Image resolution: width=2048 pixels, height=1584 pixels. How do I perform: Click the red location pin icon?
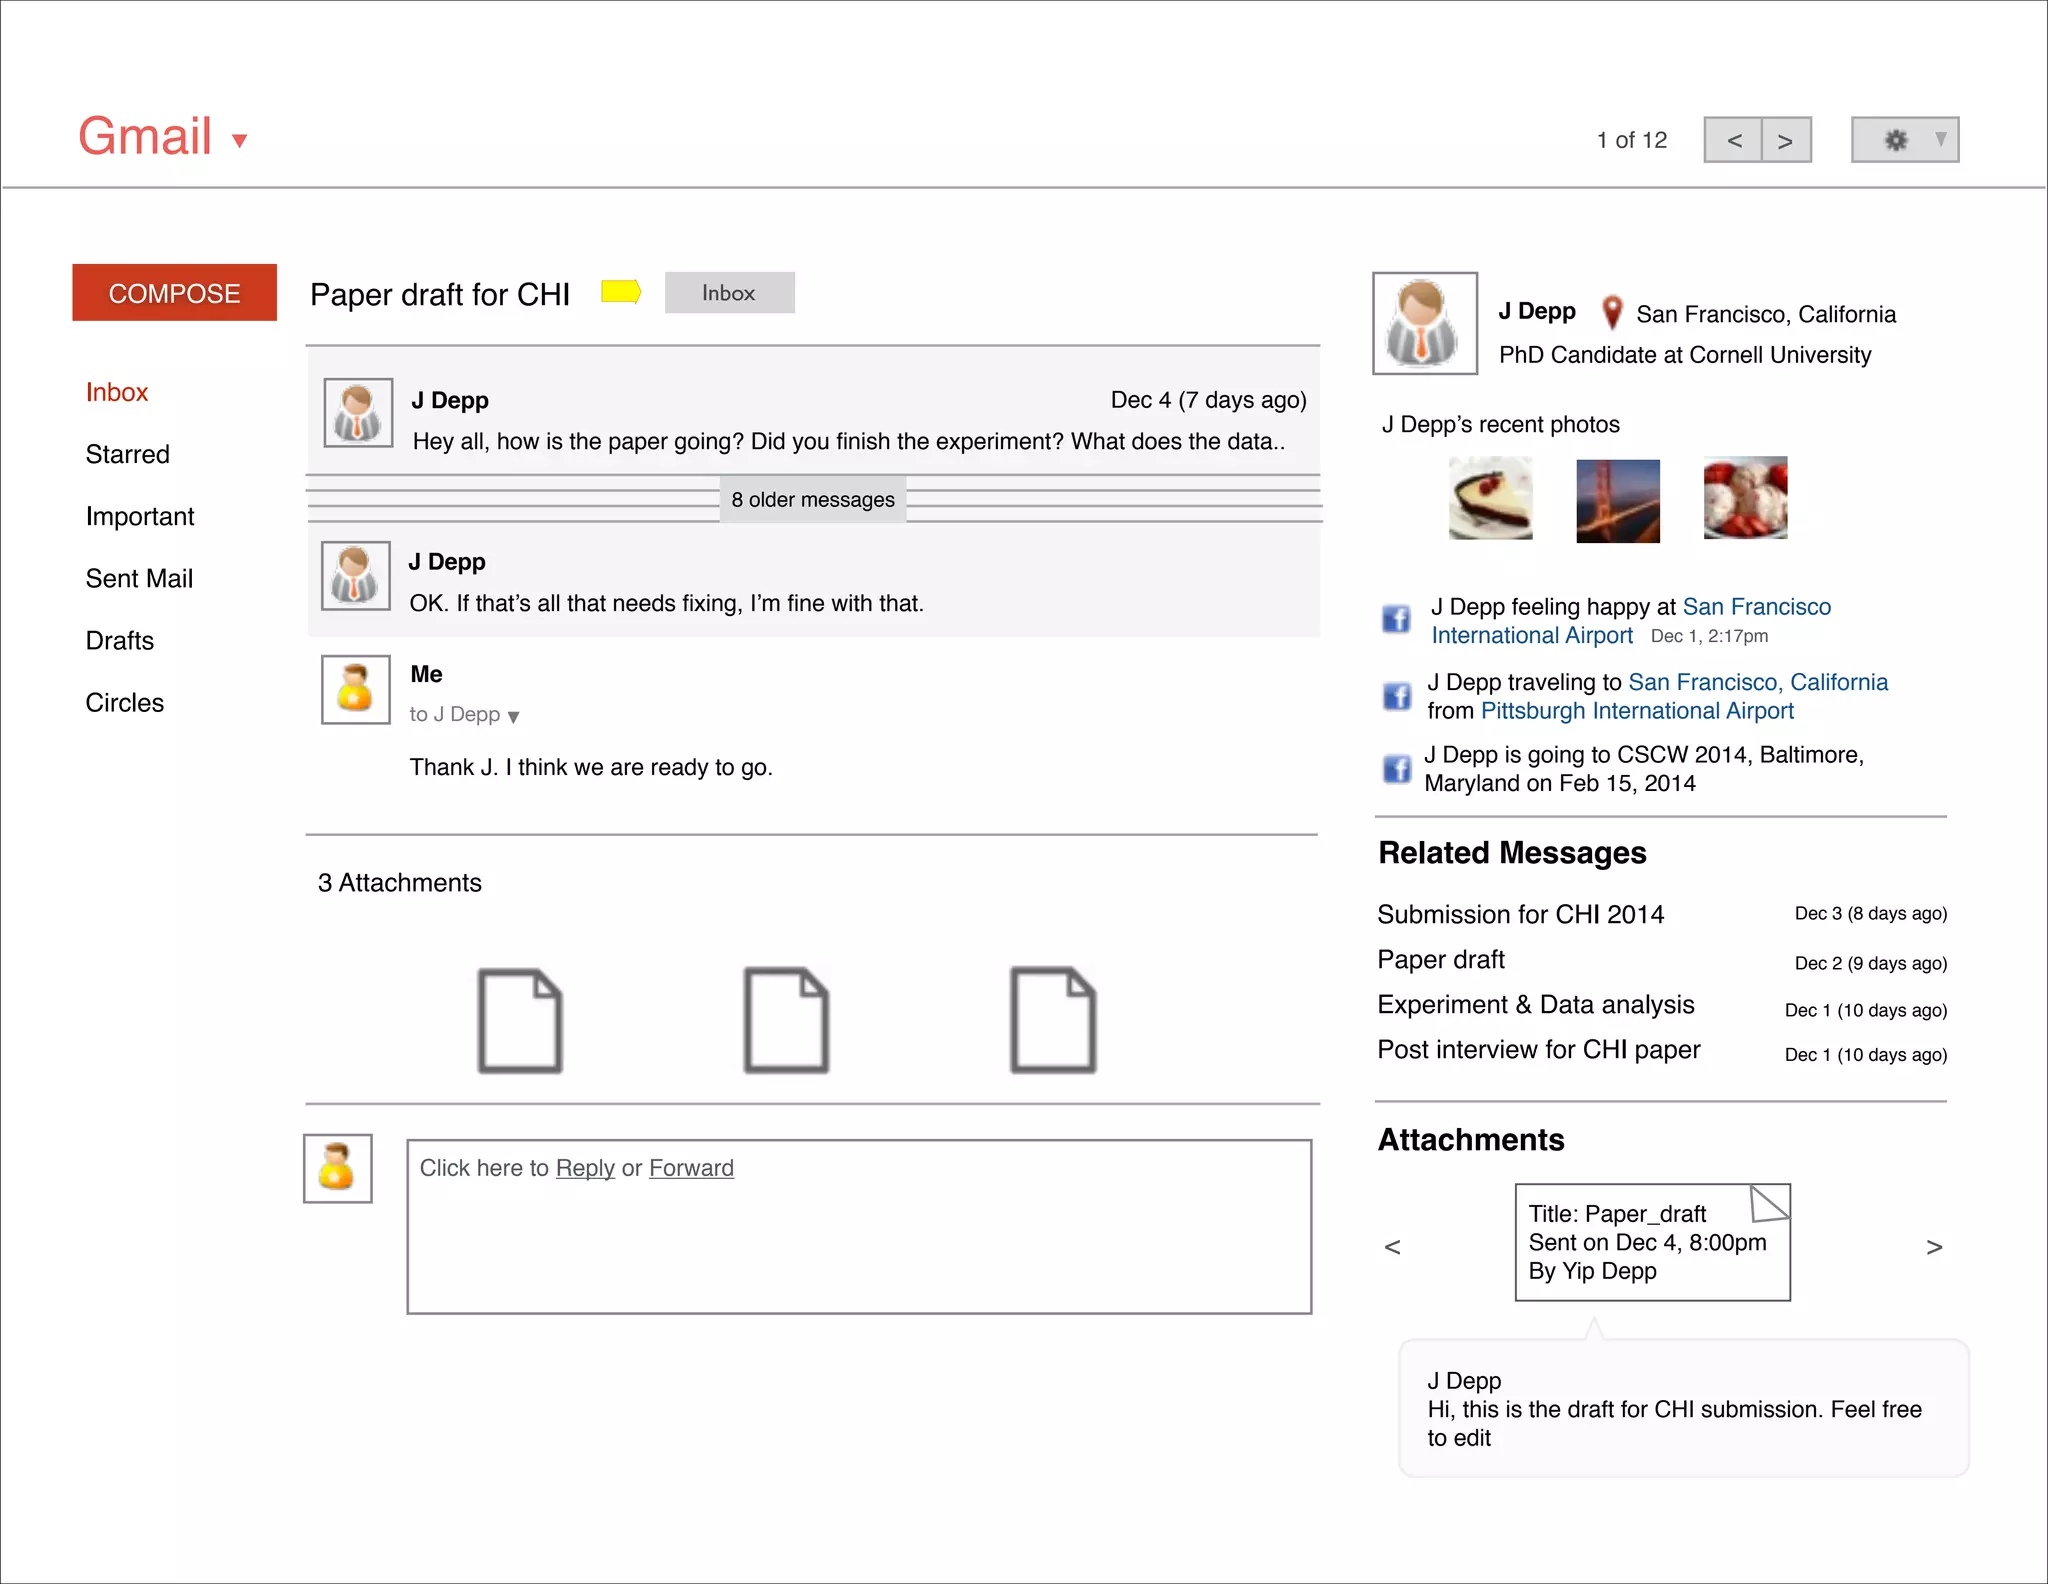click(x=1611, y=312)
